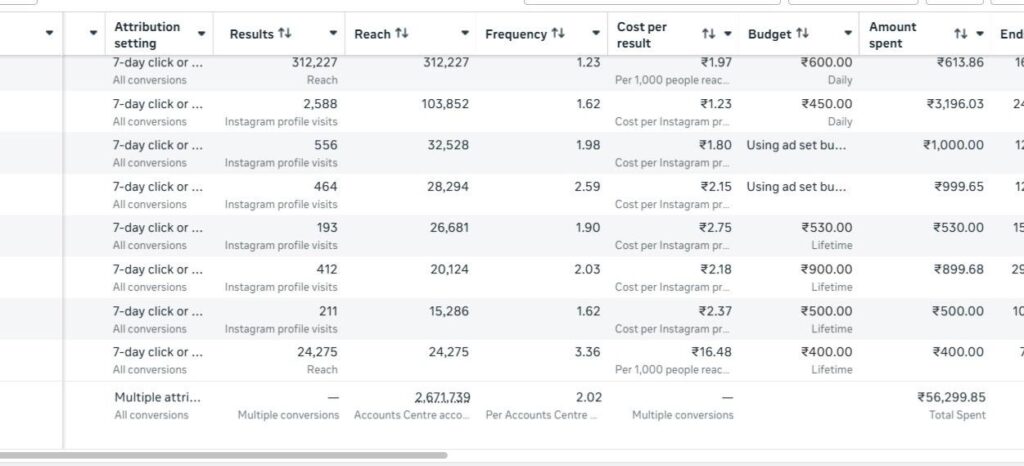
Task: Sort by Cost per result arrows
Action: 709,33
